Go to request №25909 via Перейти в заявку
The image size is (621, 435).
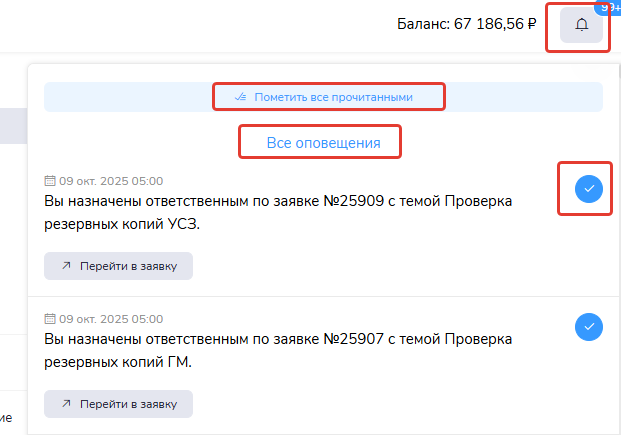pos(118,266)
